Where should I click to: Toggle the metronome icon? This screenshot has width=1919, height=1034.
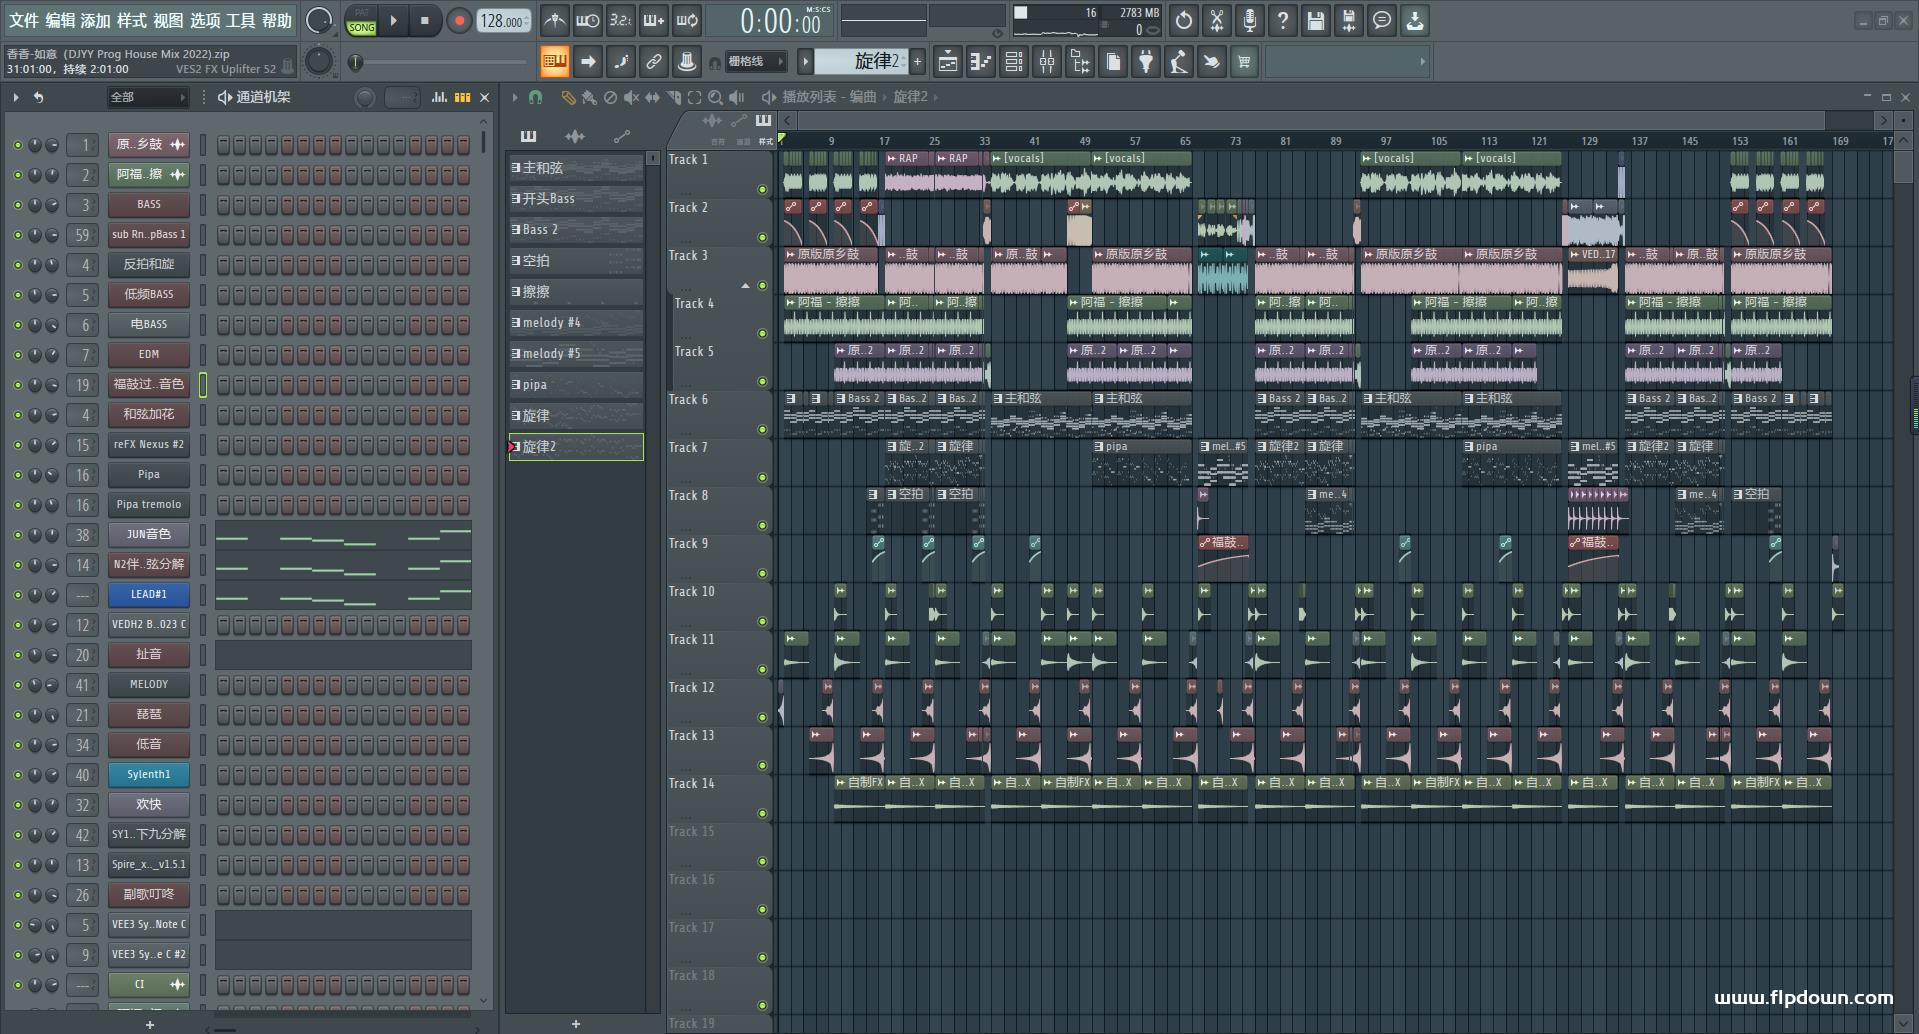pyautogui.click(x=555, y=21)
